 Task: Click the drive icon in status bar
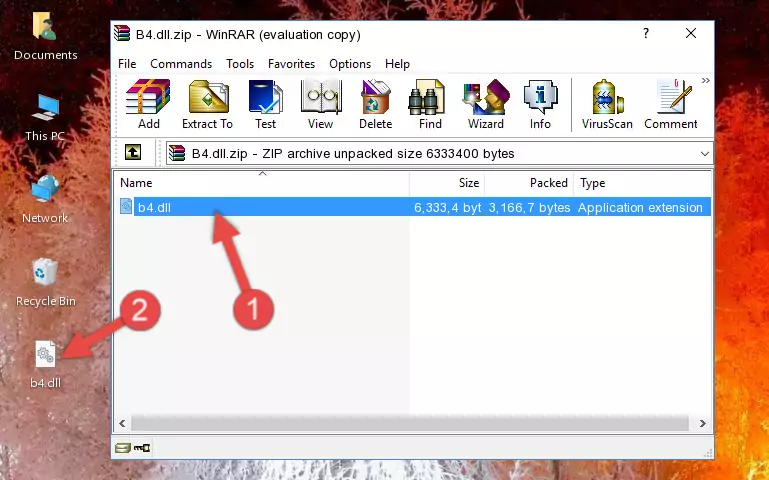[122, 448]
